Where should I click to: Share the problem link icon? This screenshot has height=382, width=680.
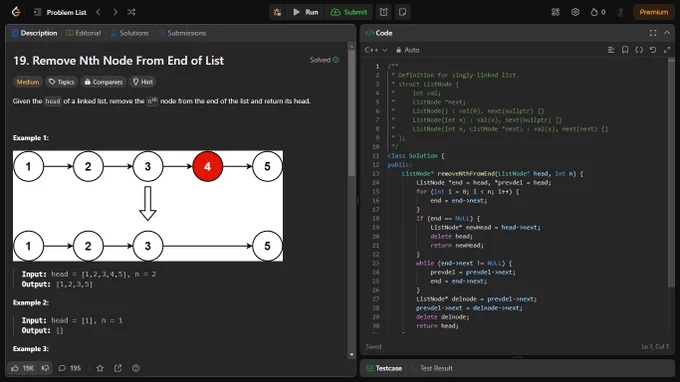(118, 368)
